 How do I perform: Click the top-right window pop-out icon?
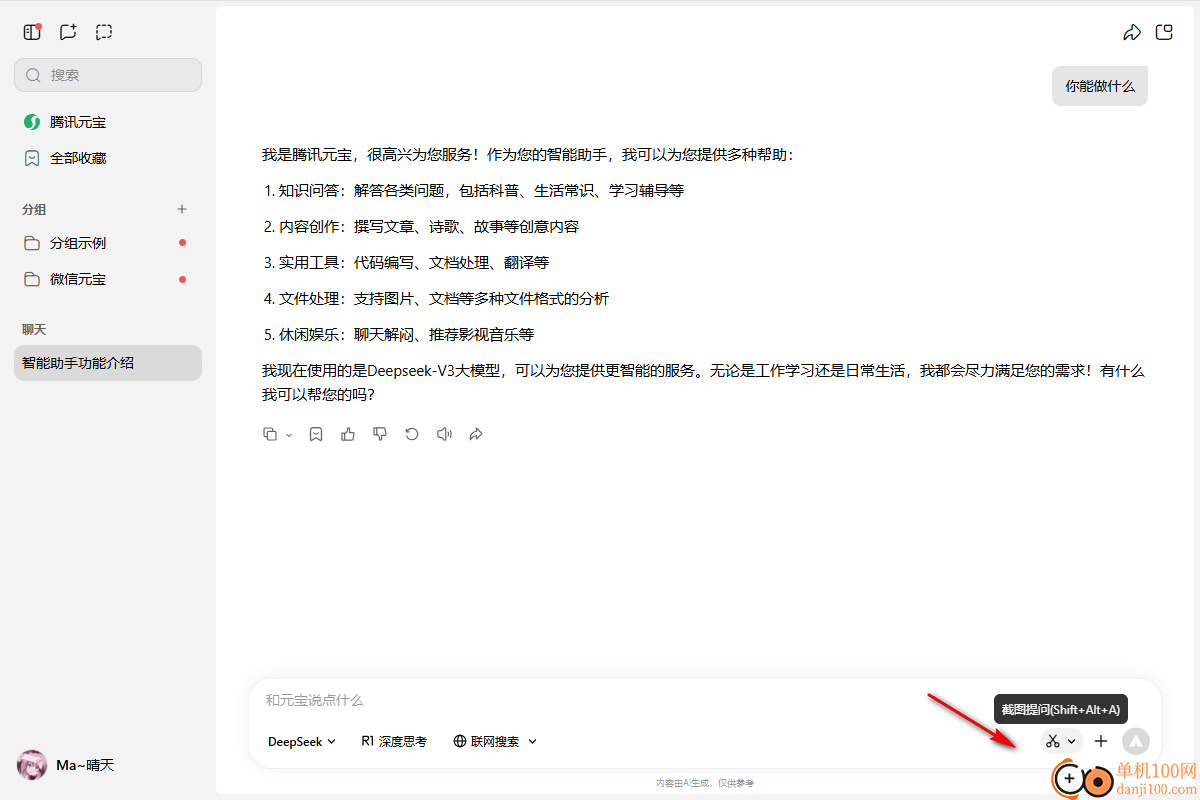[x=1164, y=32]
